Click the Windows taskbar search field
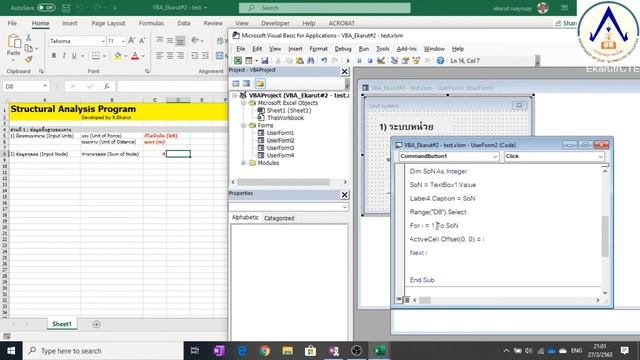This screenshot has height=360, width=640. pos(103,351)
